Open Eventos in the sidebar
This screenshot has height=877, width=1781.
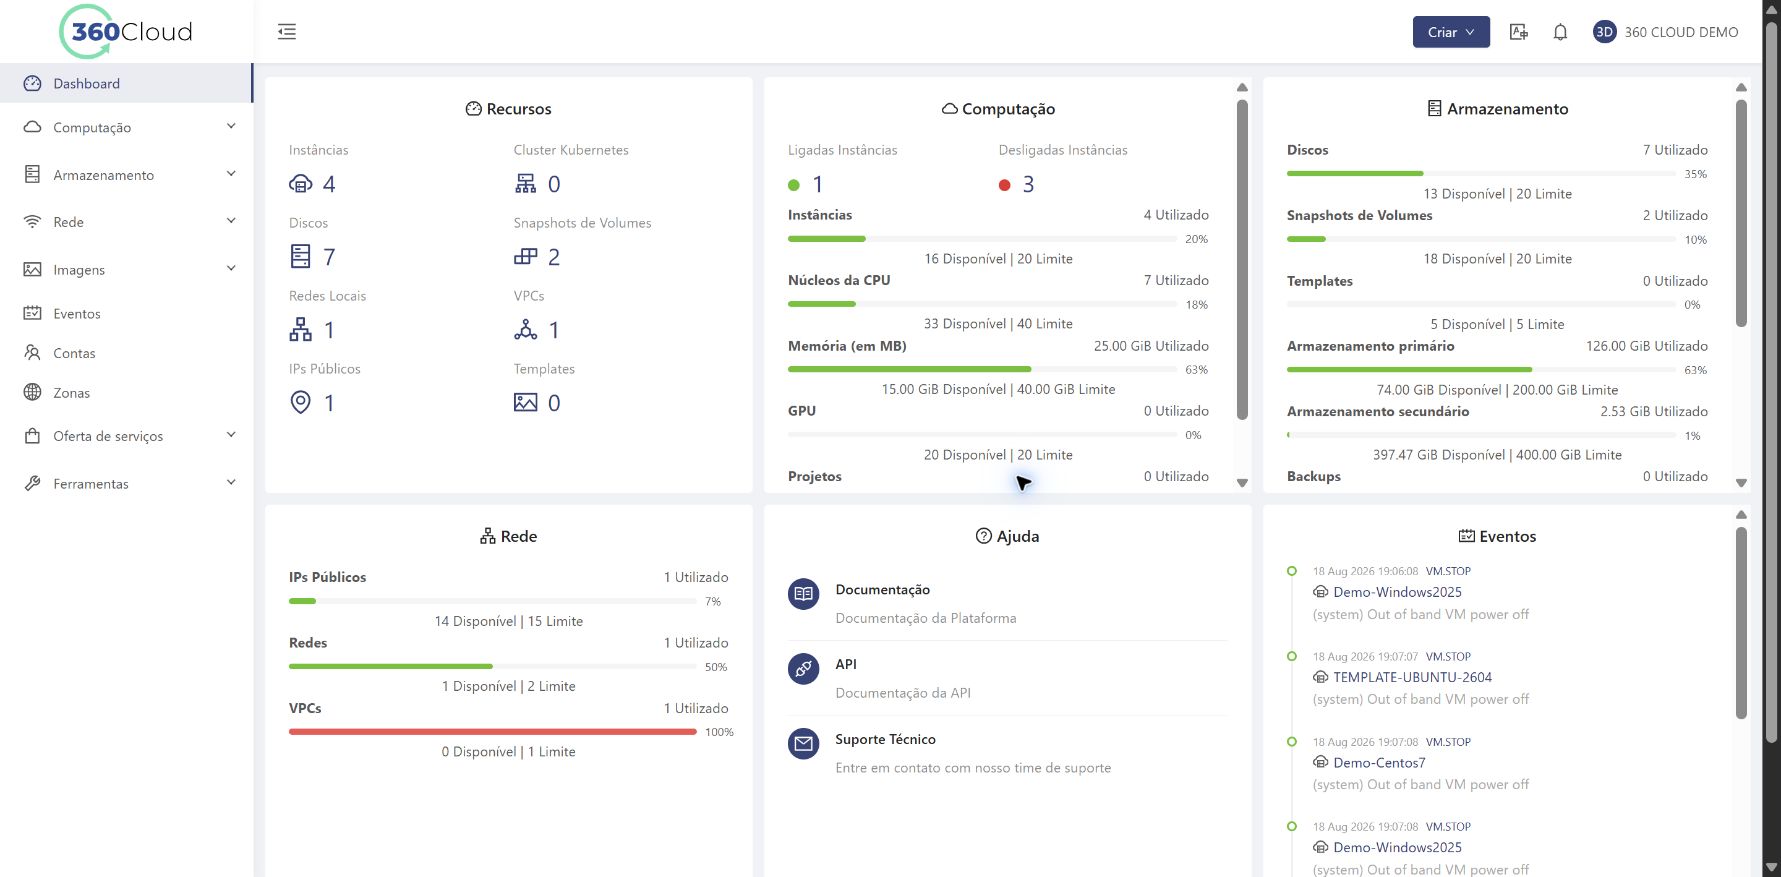(127, 314)
